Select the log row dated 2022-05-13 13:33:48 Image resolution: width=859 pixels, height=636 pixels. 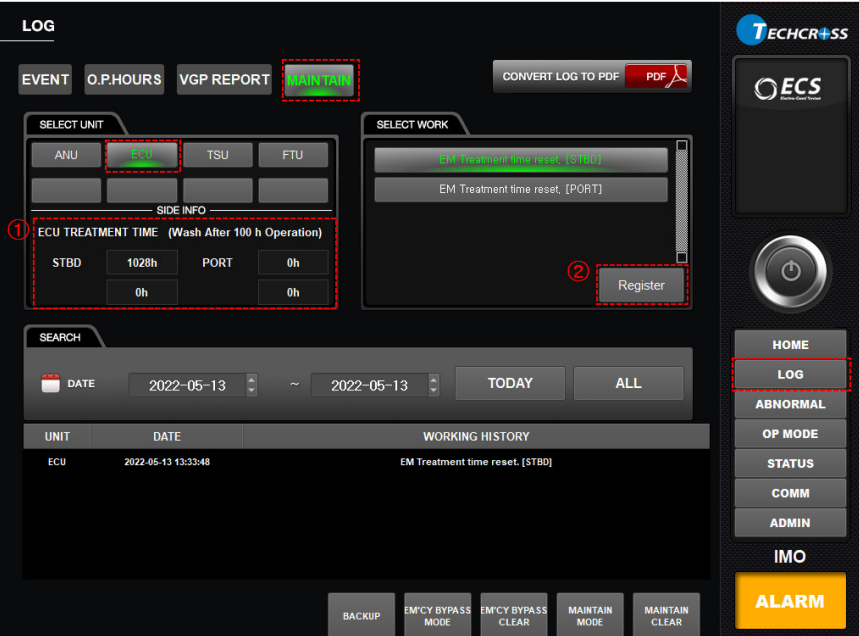coord(366,462)
